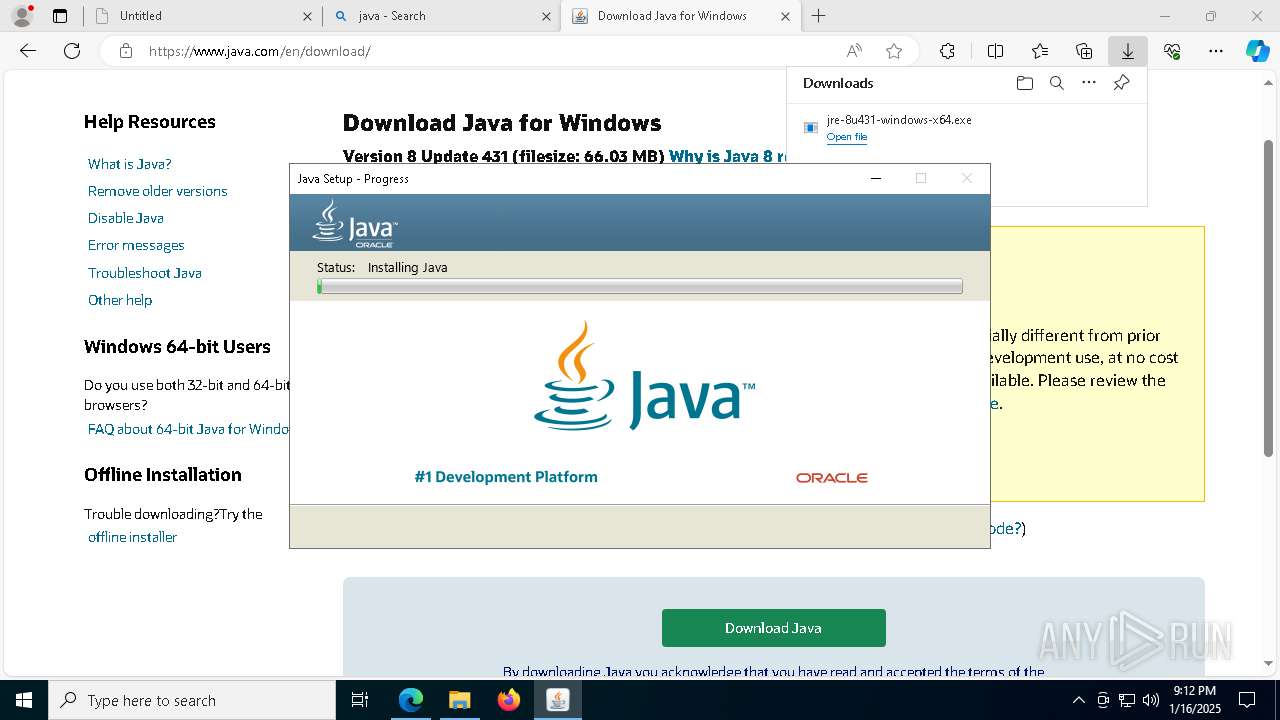This screenshot has width=1280, height=720.
Task: Open file link for jre-8u431 download
Action: pos(846,137)
